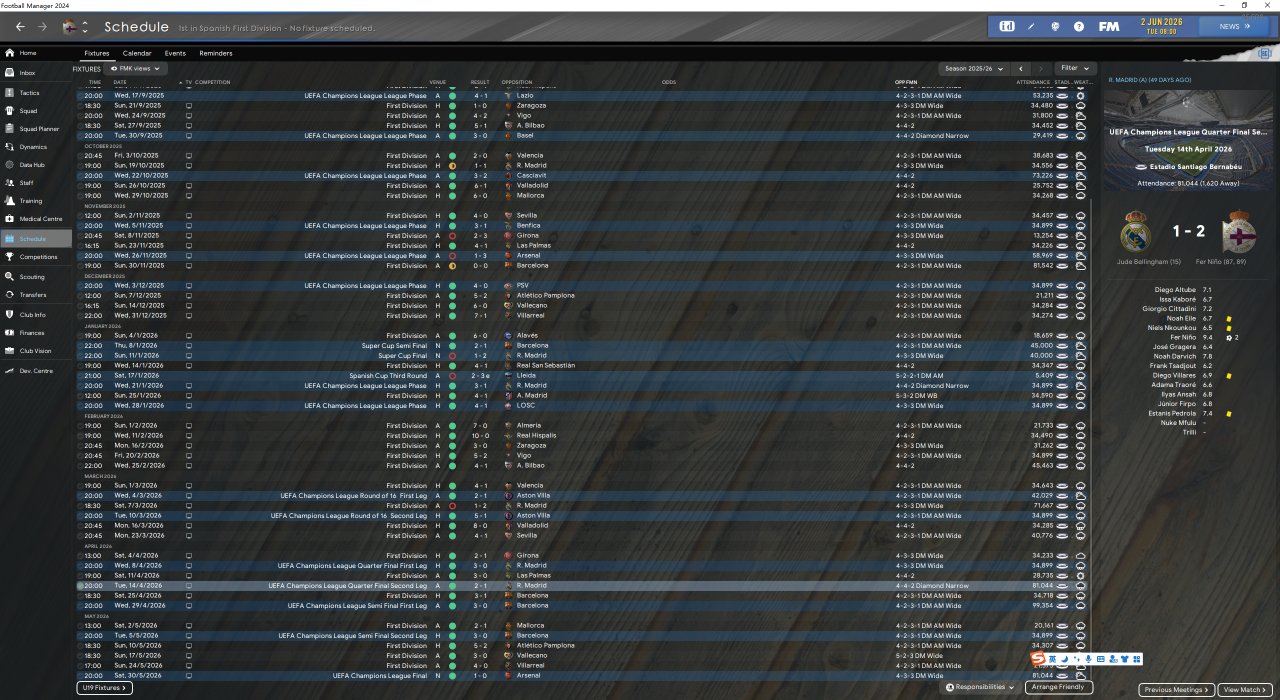Click the microphone icon in the IME bar
This screenshot has width=1280, height=700.
coord(1088,659)
